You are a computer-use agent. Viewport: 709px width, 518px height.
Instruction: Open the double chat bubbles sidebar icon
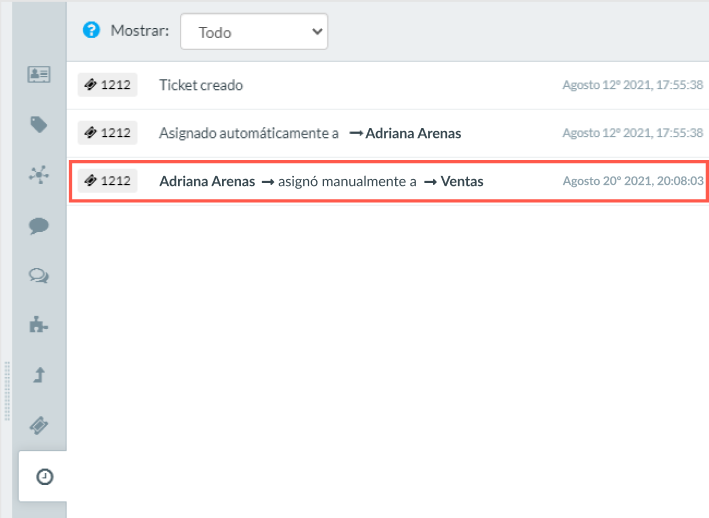click(x=39, y=275)
